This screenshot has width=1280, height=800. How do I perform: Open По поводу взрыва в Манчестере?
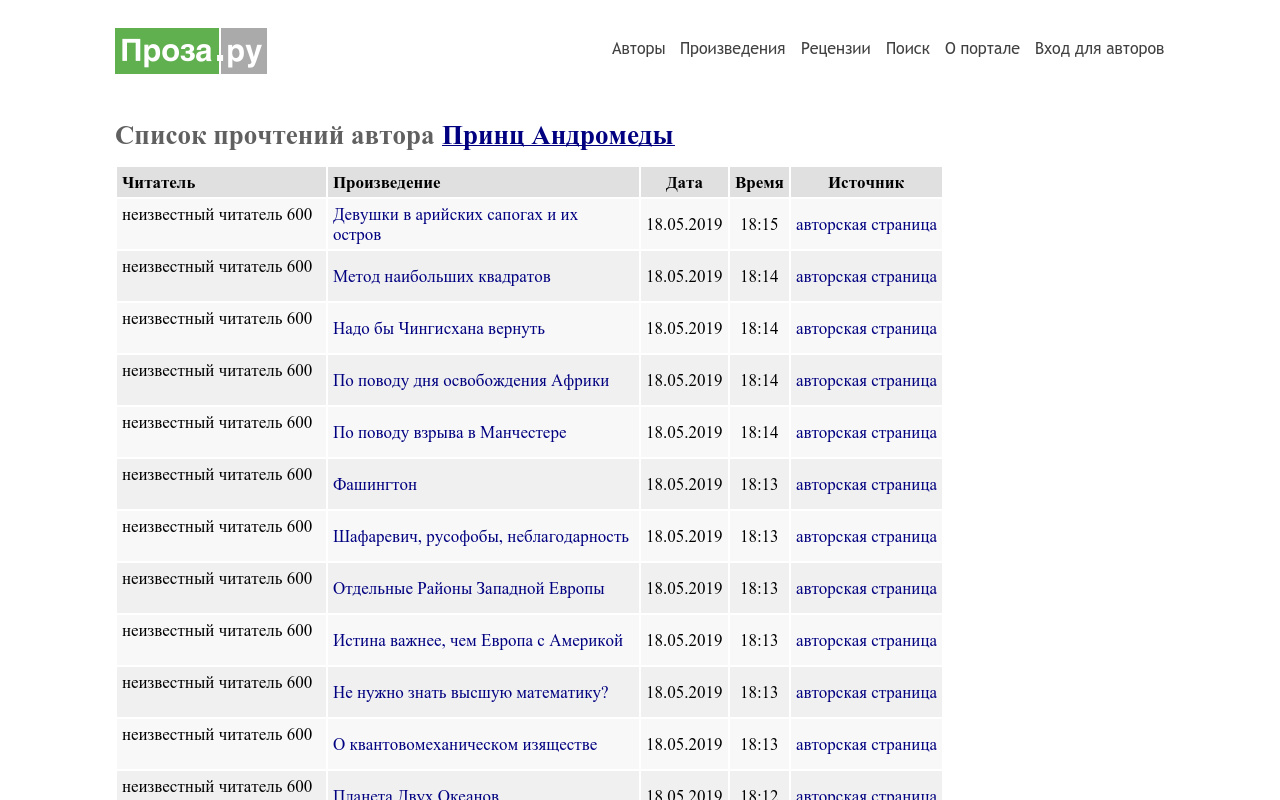tap(450, 432)
